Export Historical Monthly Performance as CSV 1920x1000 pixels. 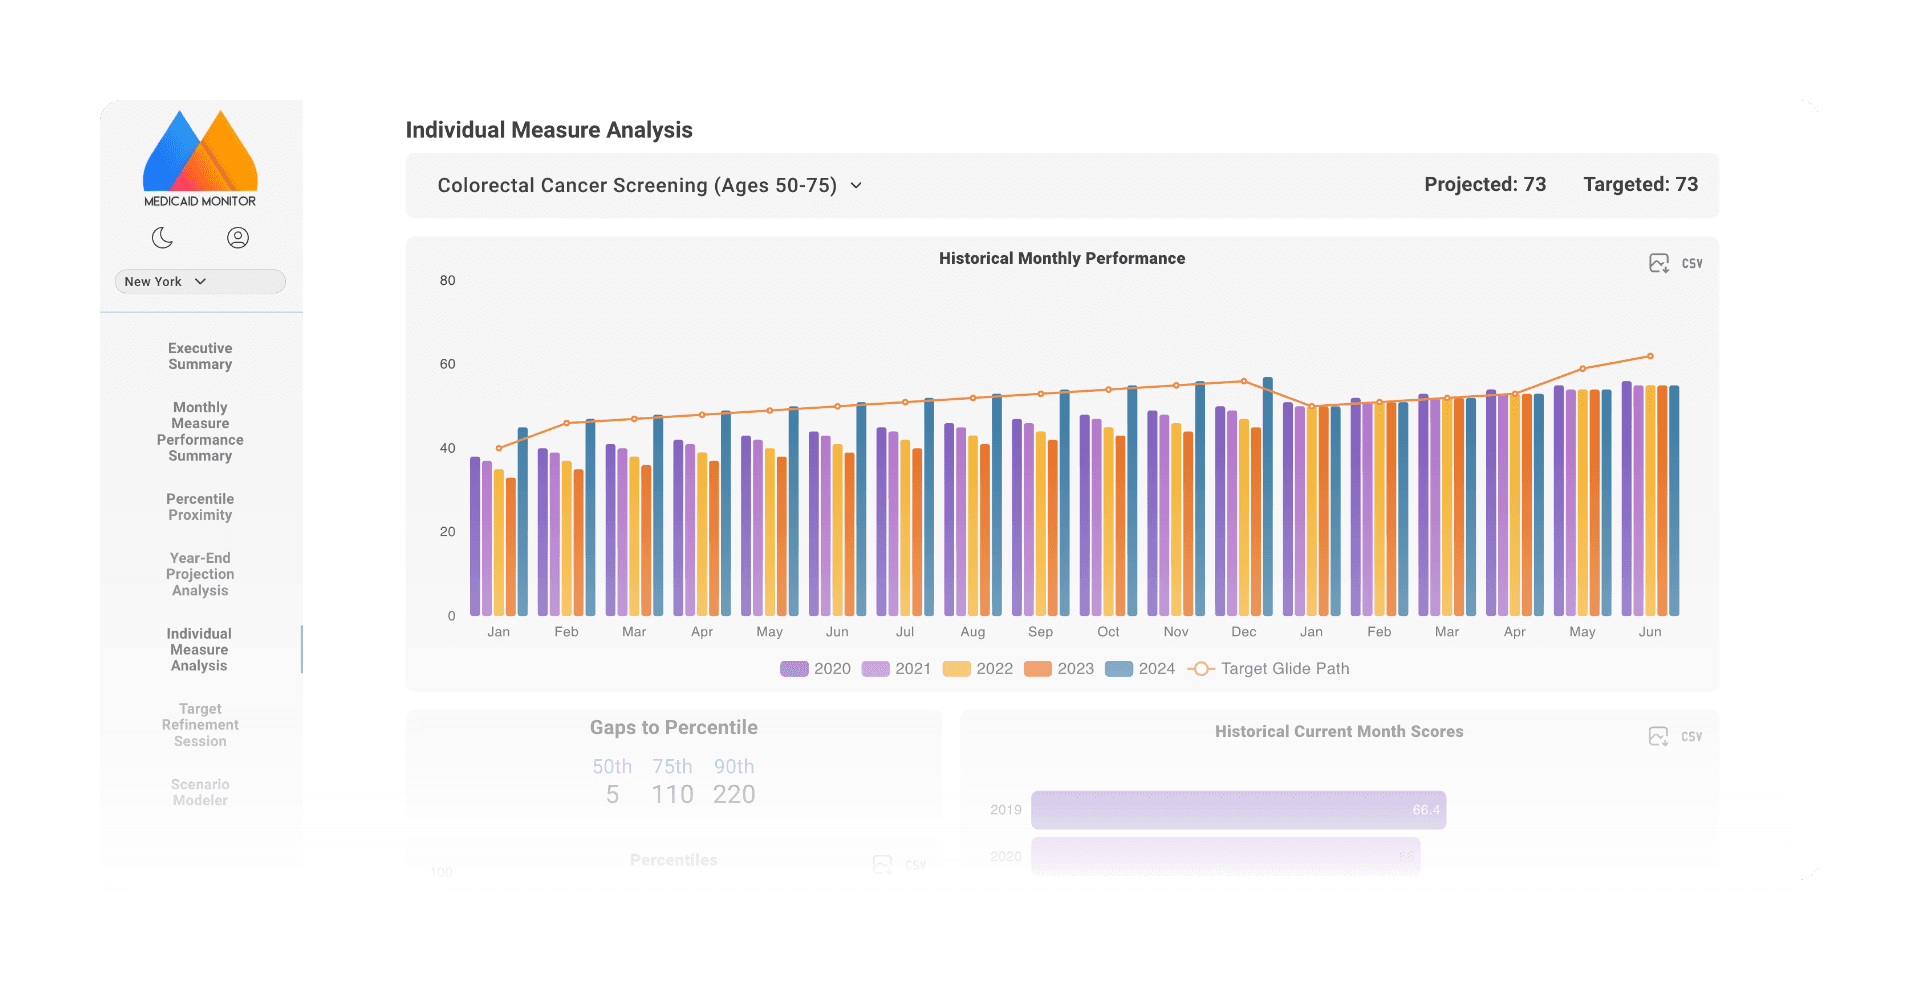1692,264
